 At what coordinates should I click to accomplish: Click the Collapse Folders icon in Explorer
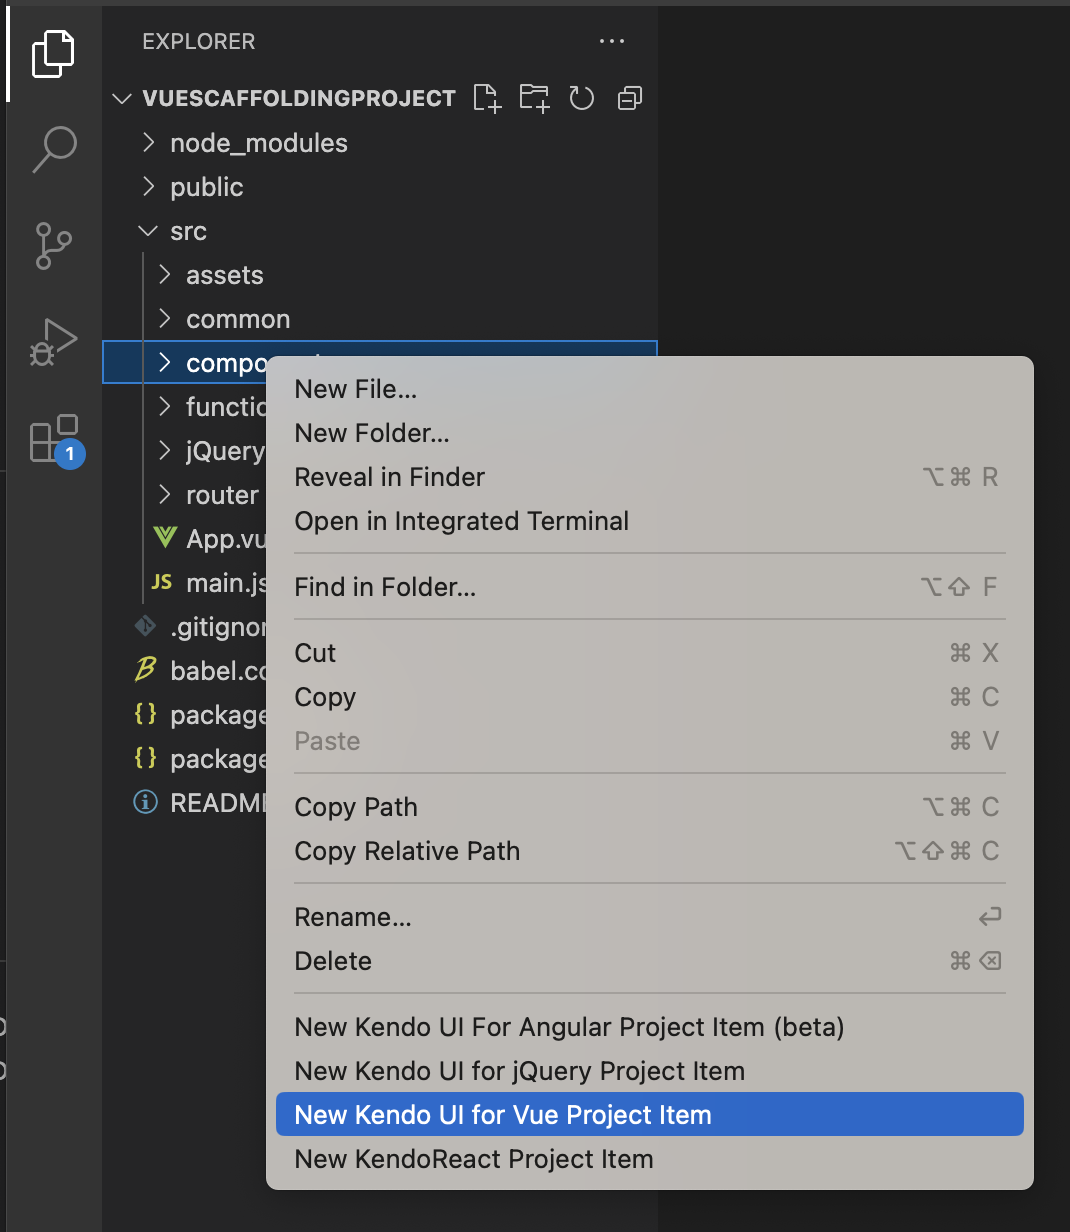coord(629,97)
